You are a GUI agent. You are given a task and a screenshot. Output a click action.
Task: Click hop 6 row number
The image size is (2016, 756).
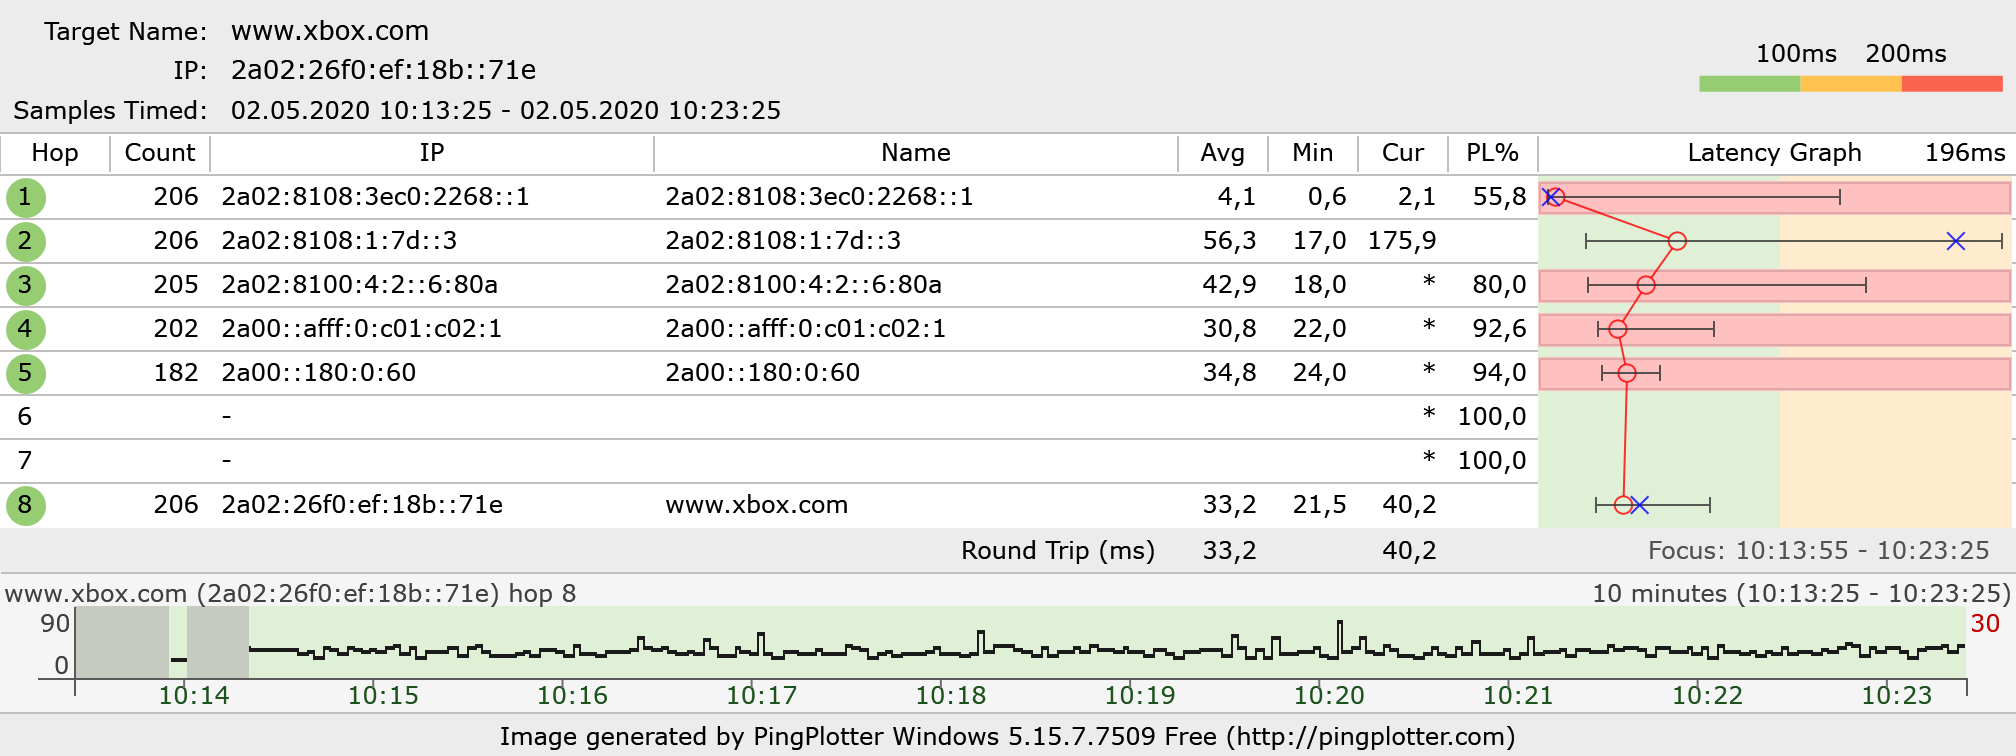pyautogui.click(x=25, y=417)
